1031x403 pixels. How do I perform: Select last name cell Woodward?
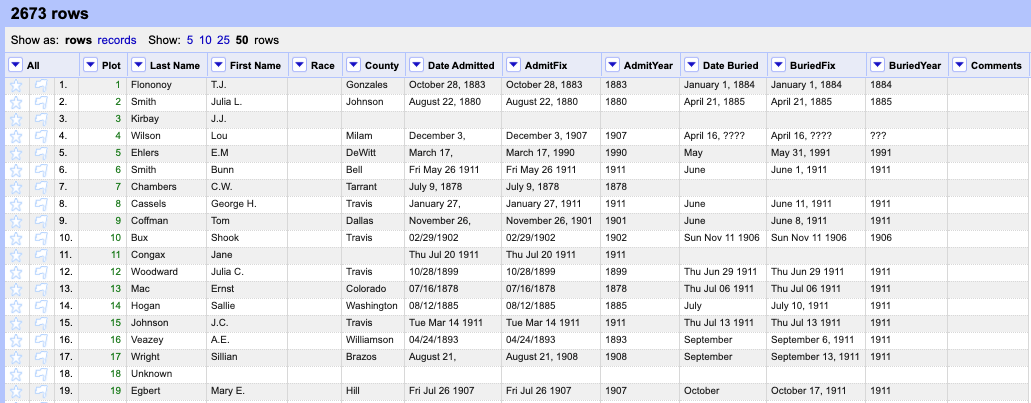[x=168, y=272]
